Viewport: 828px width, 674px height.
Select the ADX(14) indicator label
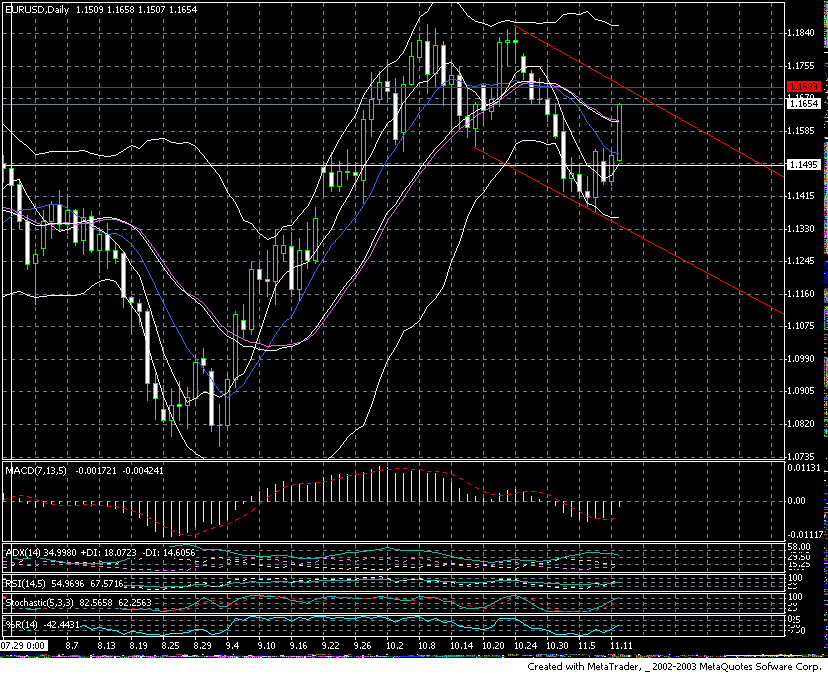pyautogui.click(x=23, y=553)
